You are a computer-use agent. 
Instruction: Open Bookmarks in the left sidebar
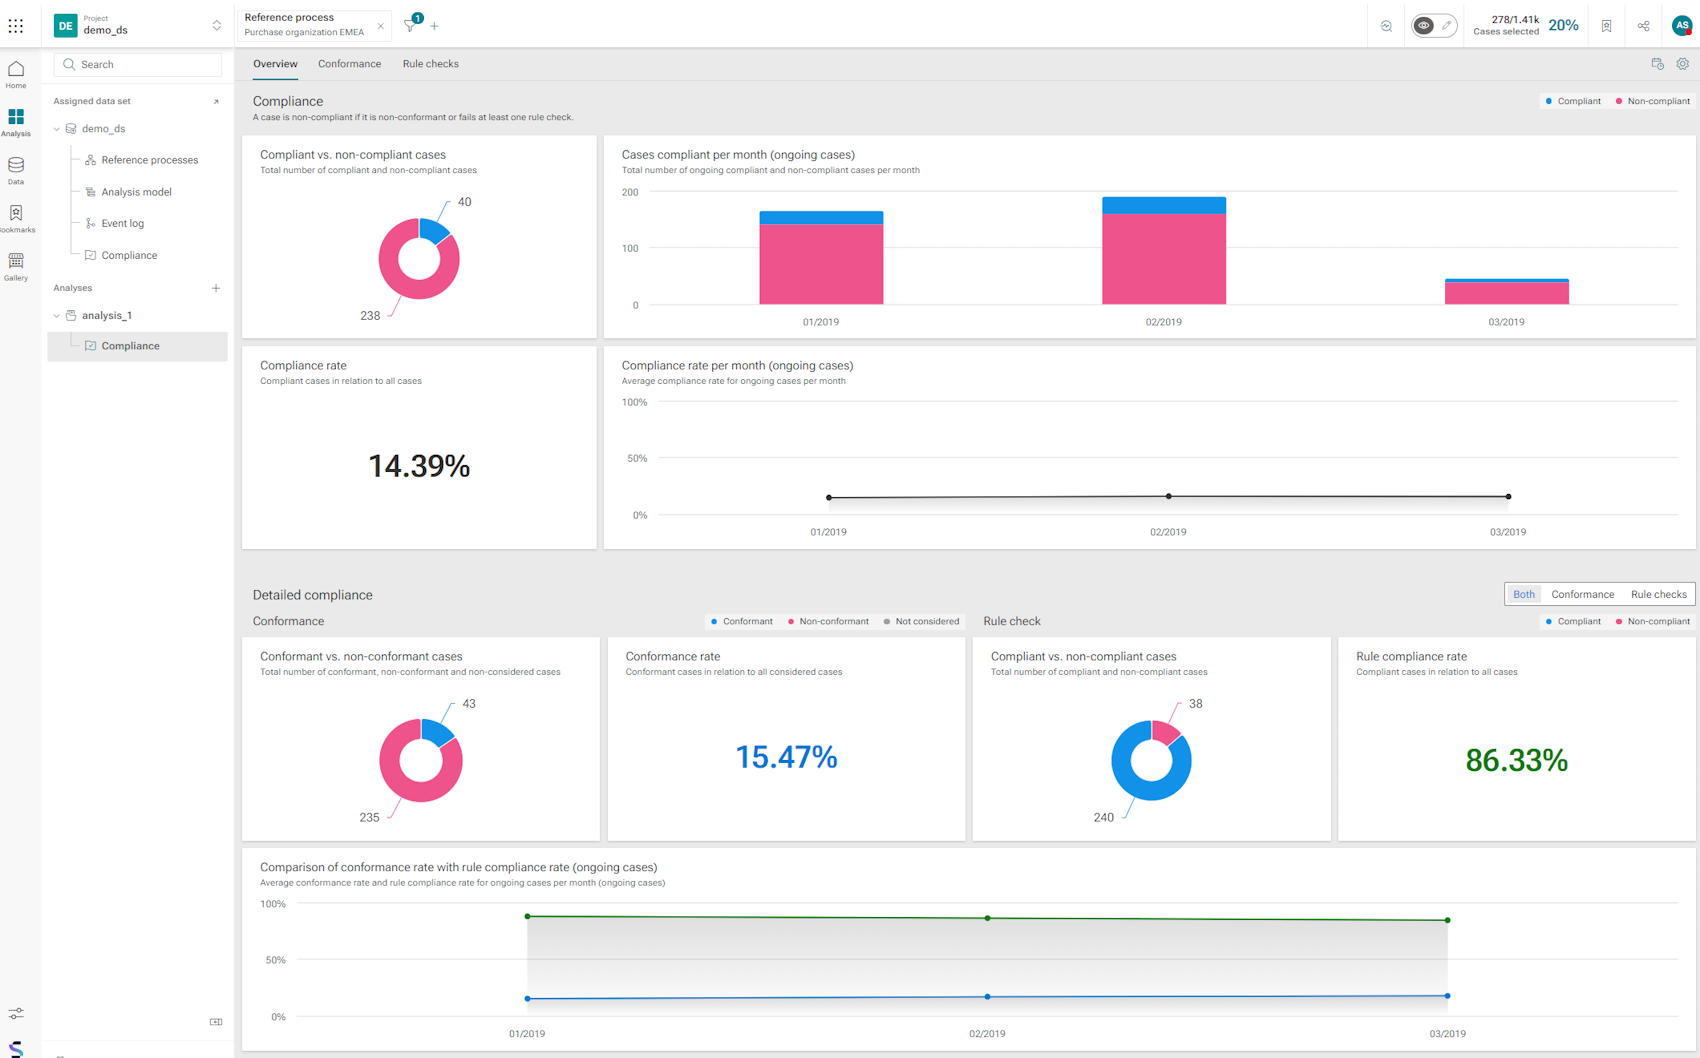pyautogui.click(x=16, y=219)
